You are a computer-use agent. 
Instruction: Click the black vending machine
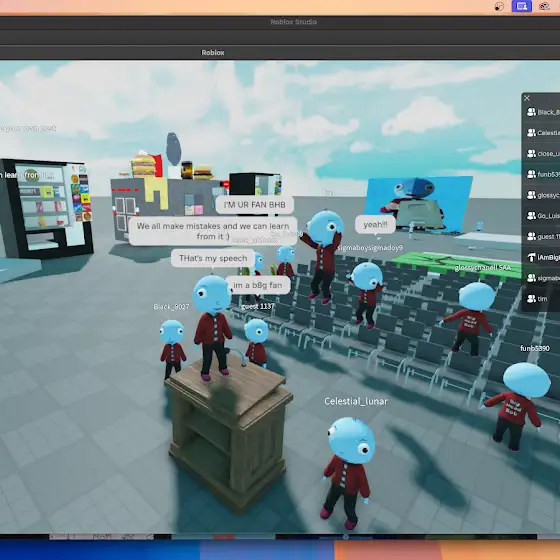[46, 208]
